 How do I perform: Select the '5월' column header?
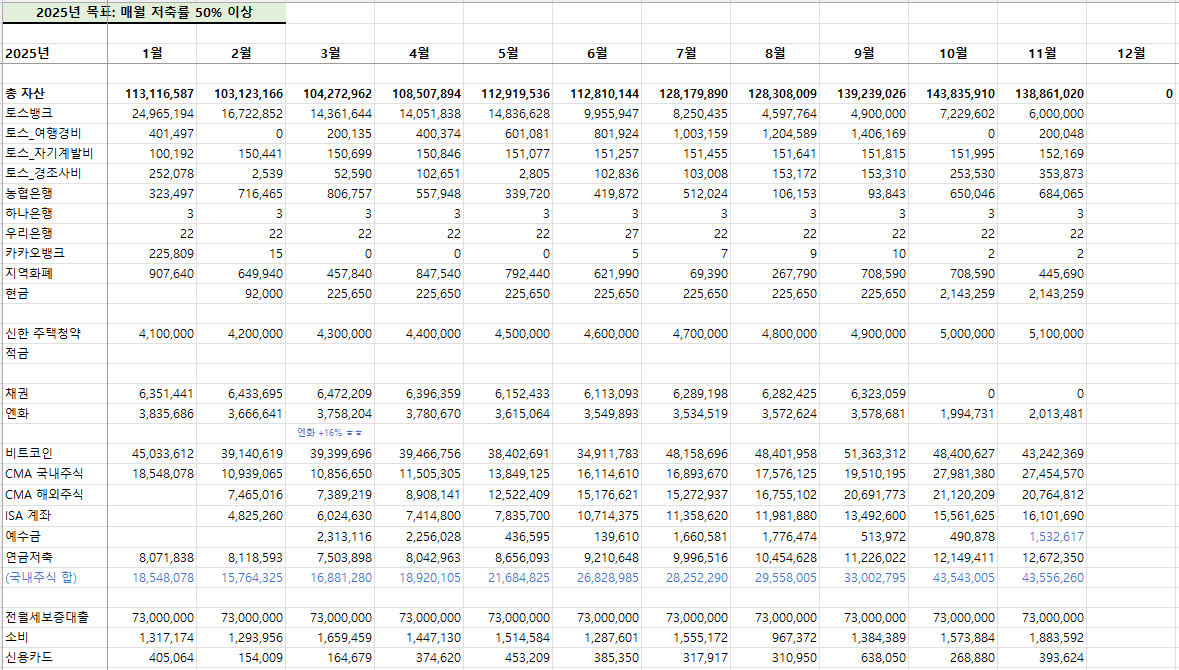coord(508,53)
